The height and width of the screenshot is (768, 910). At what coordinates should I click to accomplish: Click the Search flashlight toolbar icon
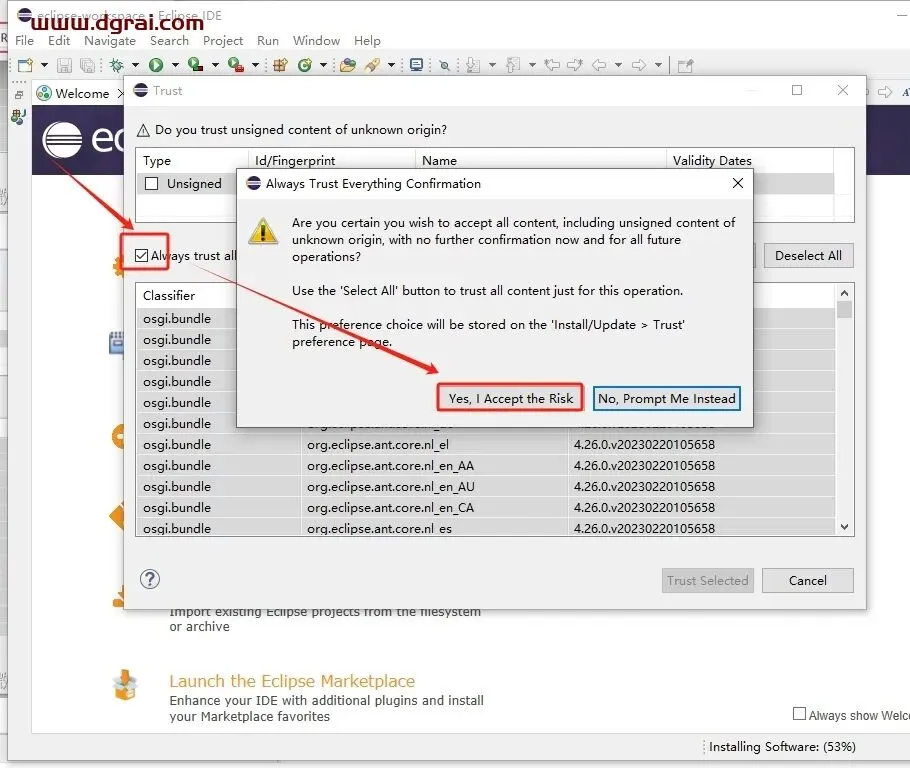(373, 65)
